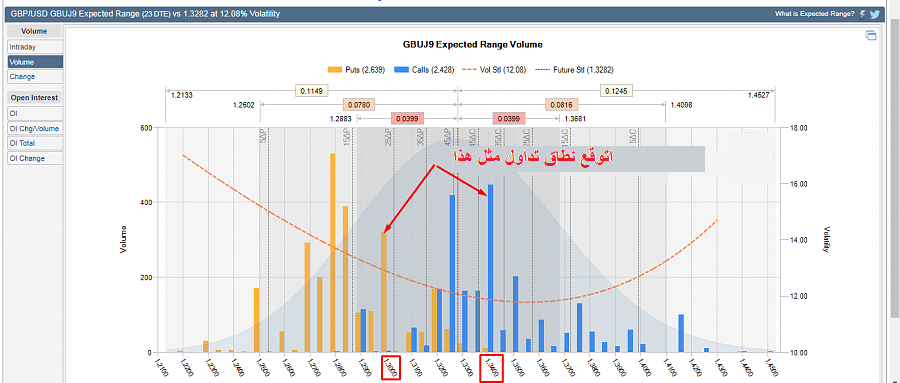This screenshot has width=900, height=383.
Task: Open the OI open interest view
Action: pos(34,114)
